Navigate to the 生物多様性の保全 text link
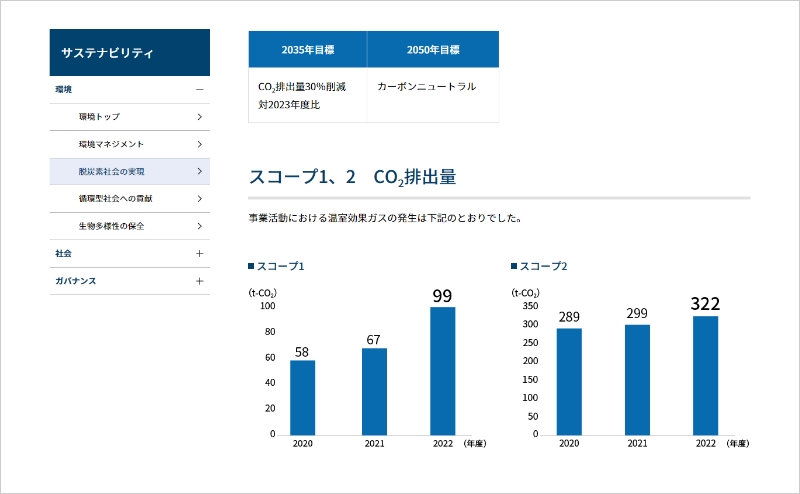 [x=111, y=226]
